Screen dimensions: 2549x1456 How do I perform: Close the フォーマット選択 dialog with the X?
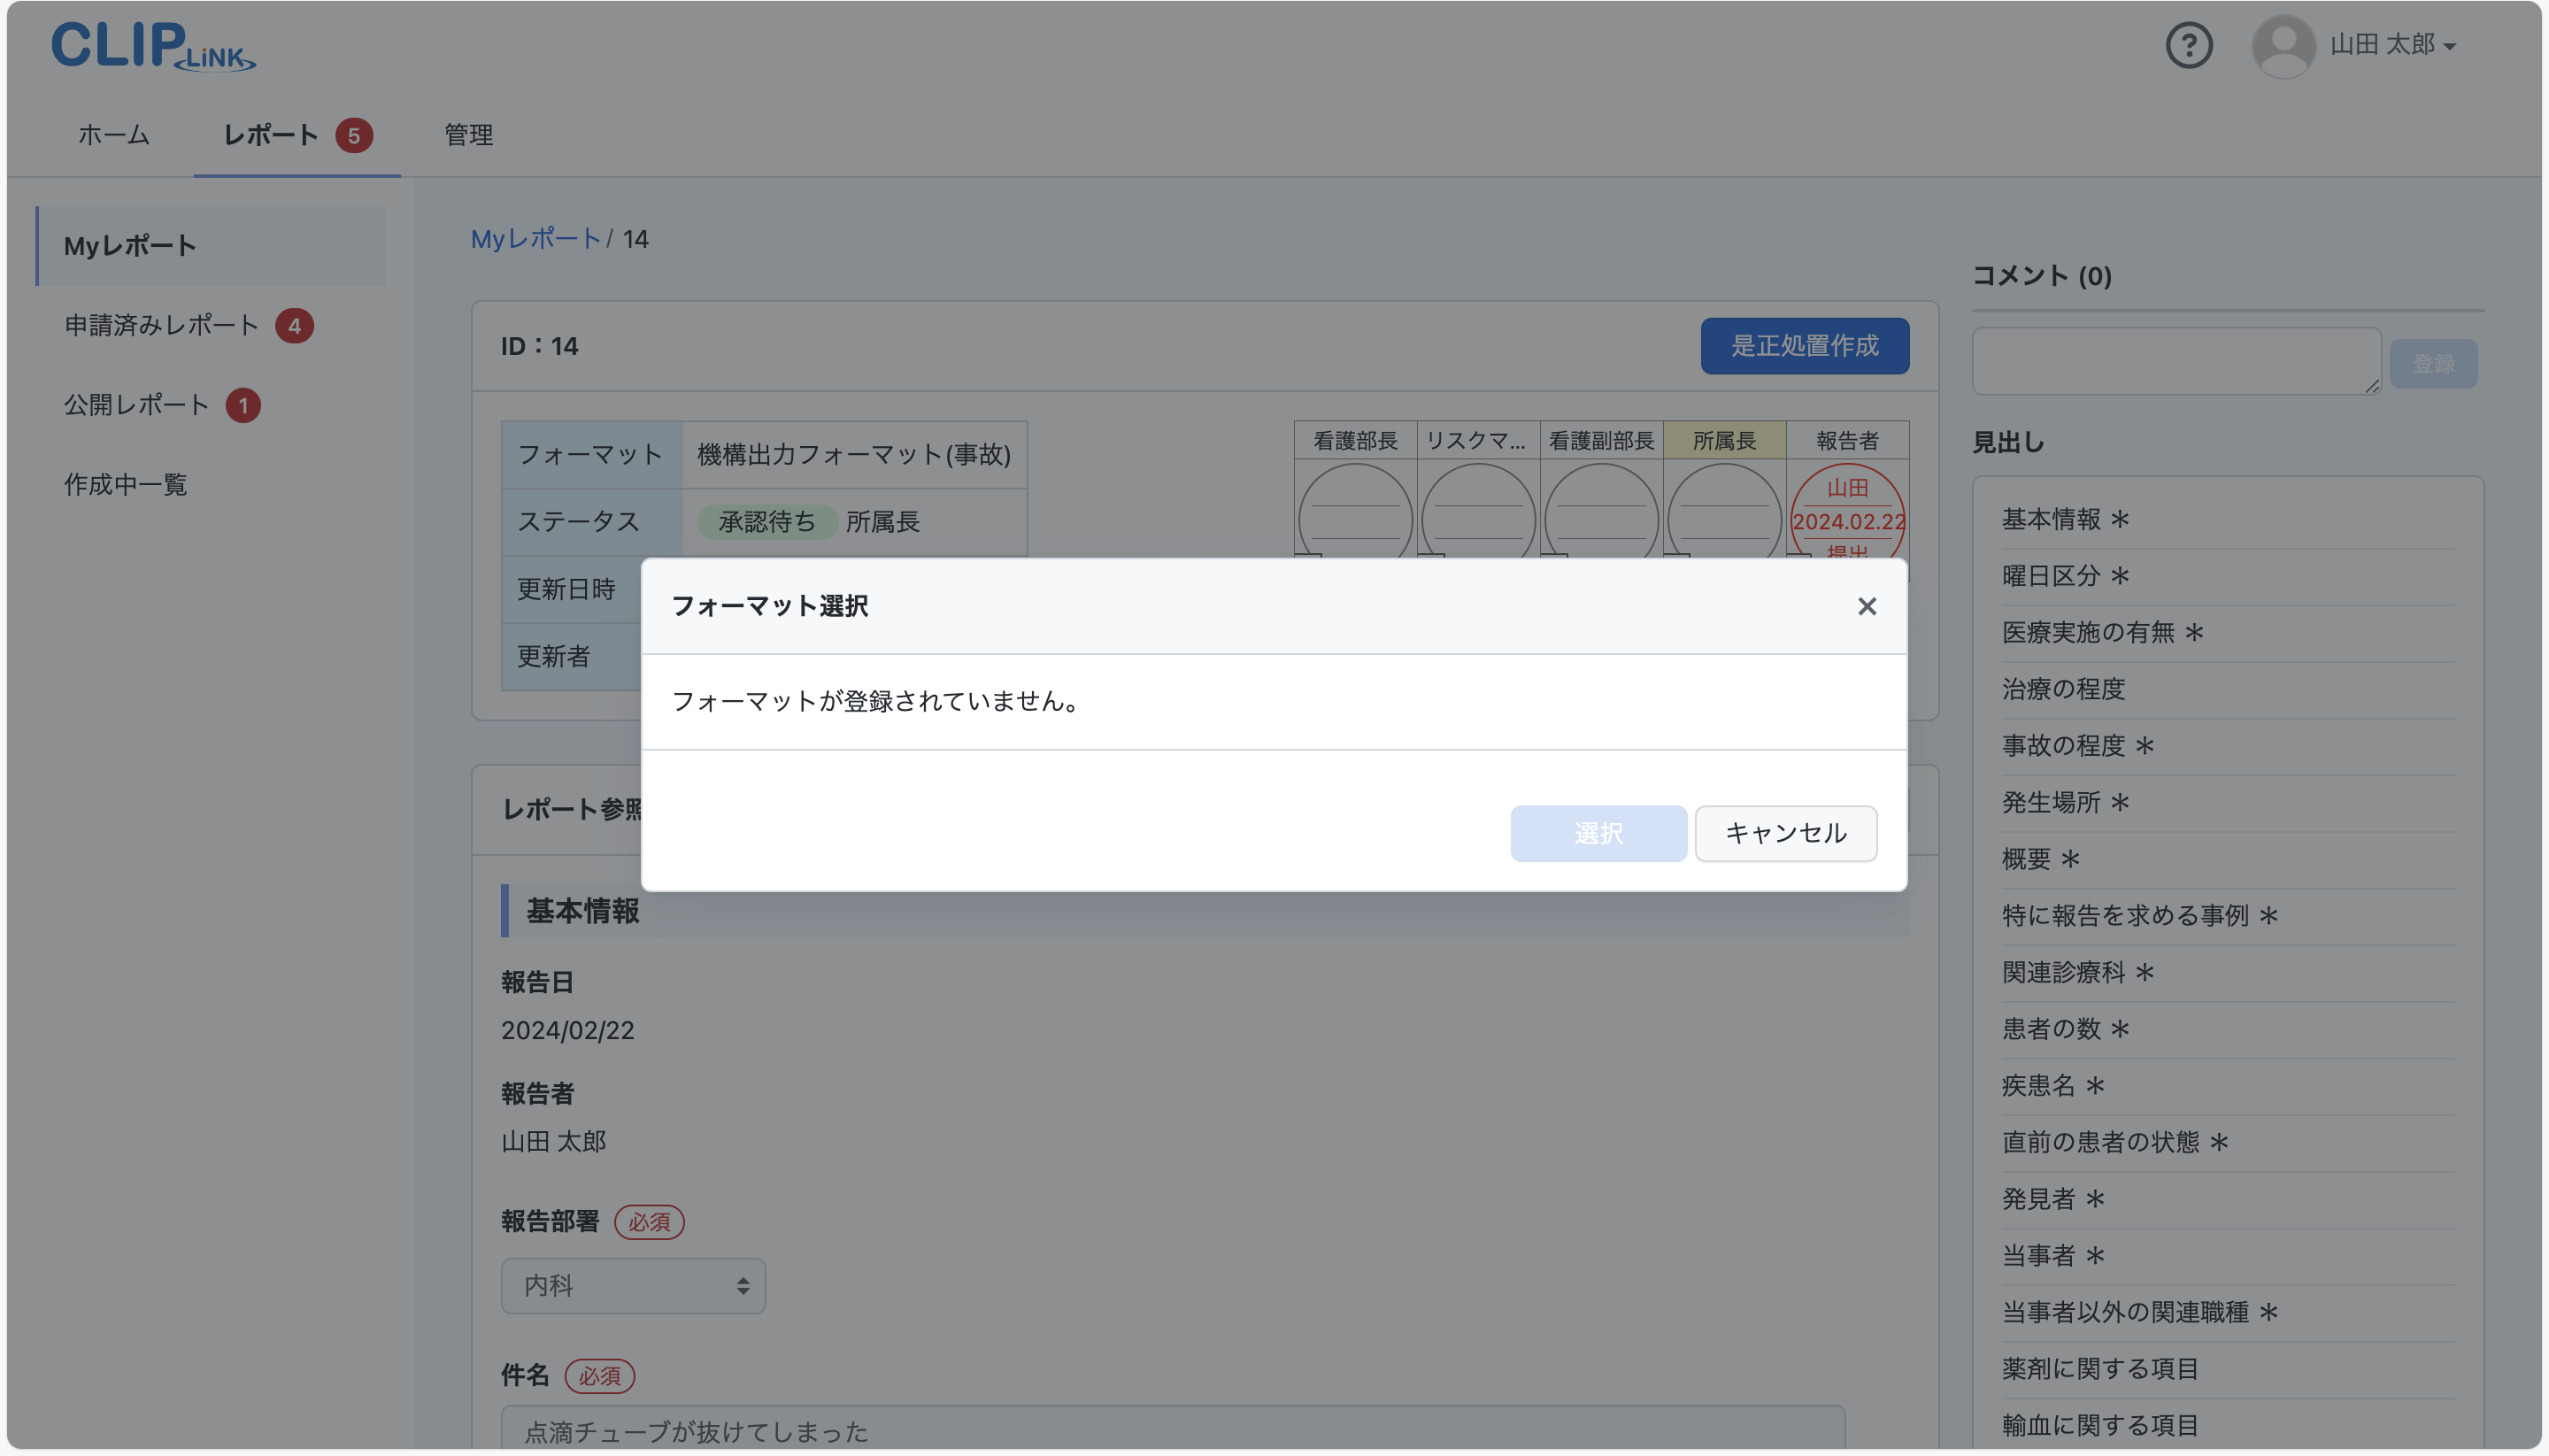click(x=1866, y=606)
